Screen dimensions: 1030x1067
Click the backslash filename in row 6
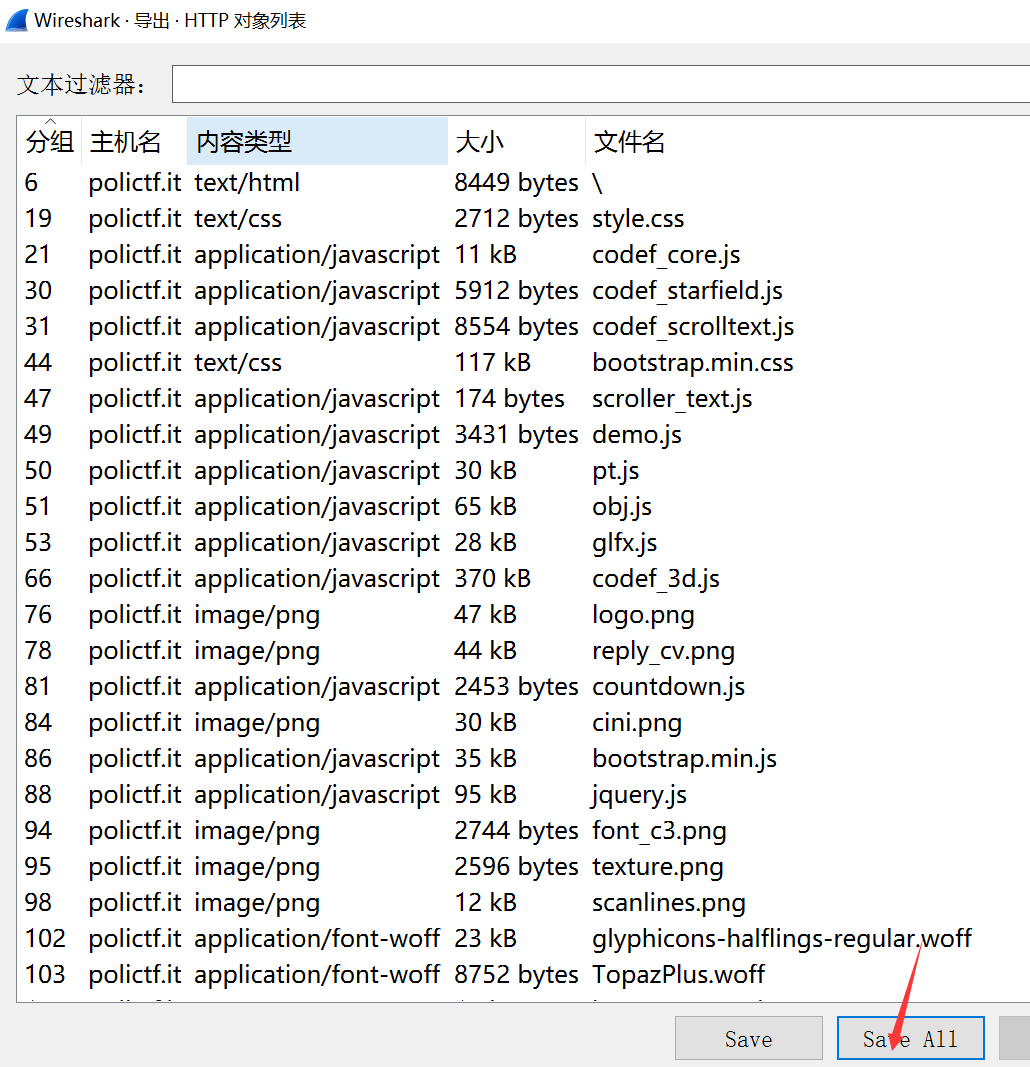click(597, 182)
